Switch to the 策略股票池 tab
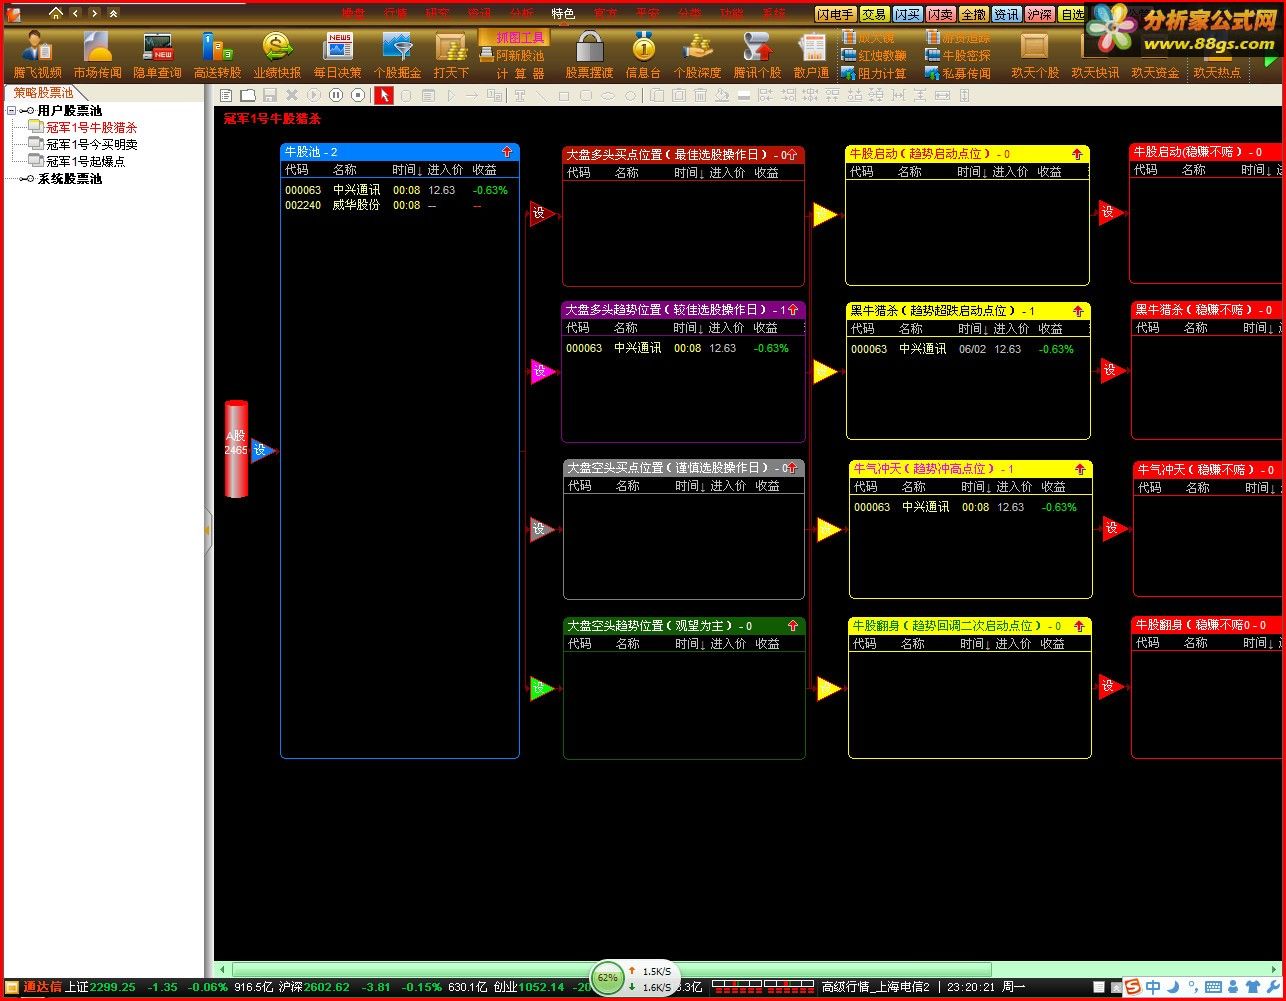This screenshot has height=1001, width=1286. pos(43,93)
